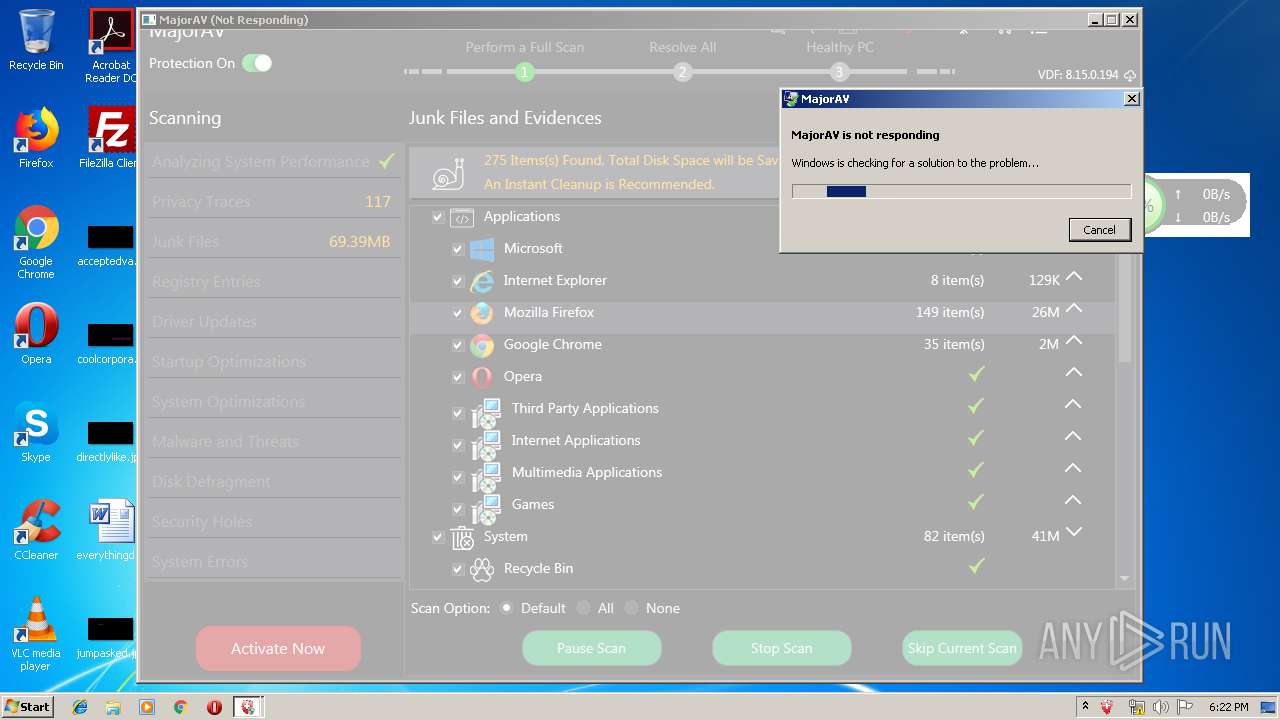
Task: Click the Third Party Applications icon
Action: (x=486, y=411)
